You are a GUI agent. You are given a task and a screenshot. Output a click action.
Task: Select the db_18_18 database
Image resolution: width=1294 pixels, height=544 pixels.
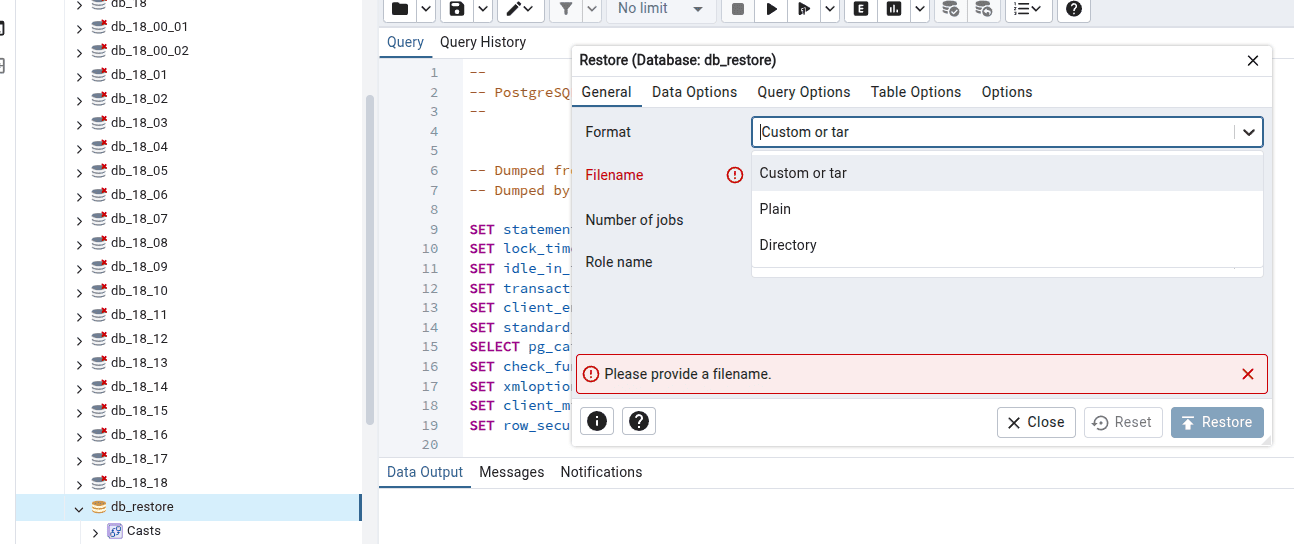pos(139,482)
